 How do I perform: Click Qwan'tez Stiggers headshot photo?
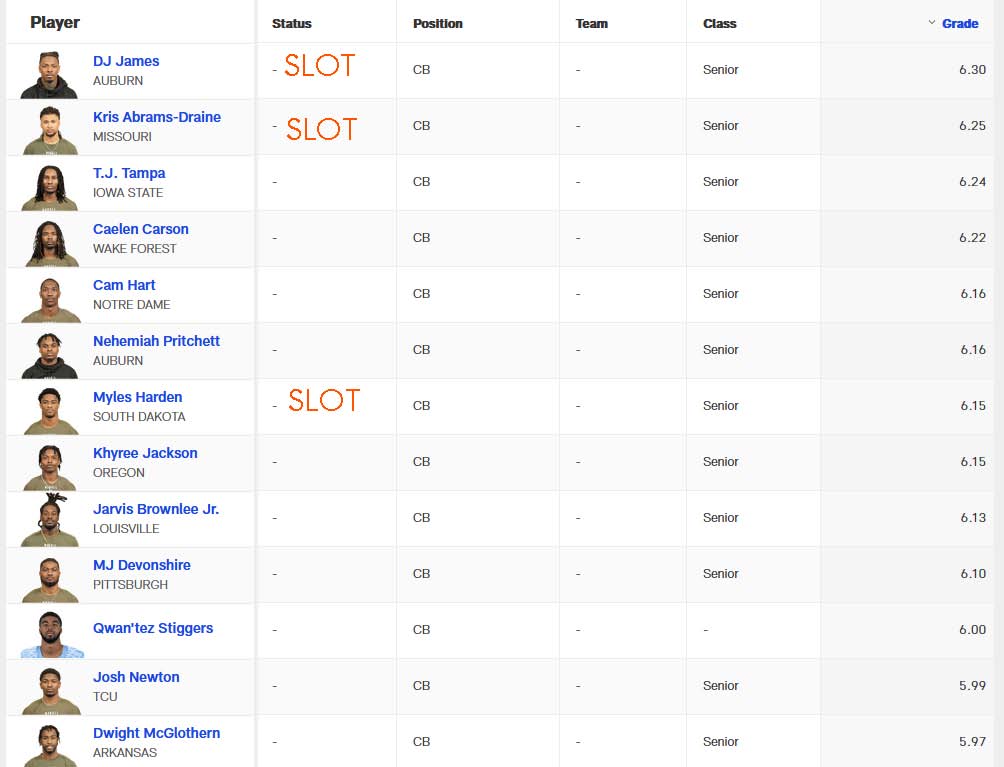coord(50,632)
